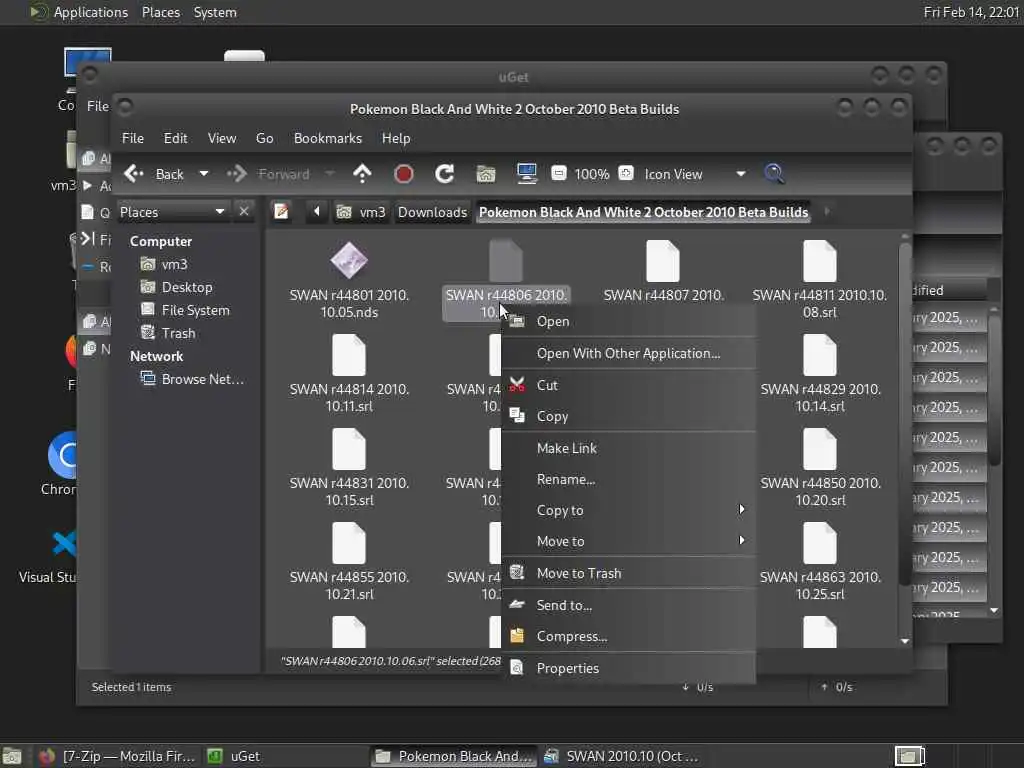Select the SWAN r44863 2010.10.25.srl file icon

820,543
